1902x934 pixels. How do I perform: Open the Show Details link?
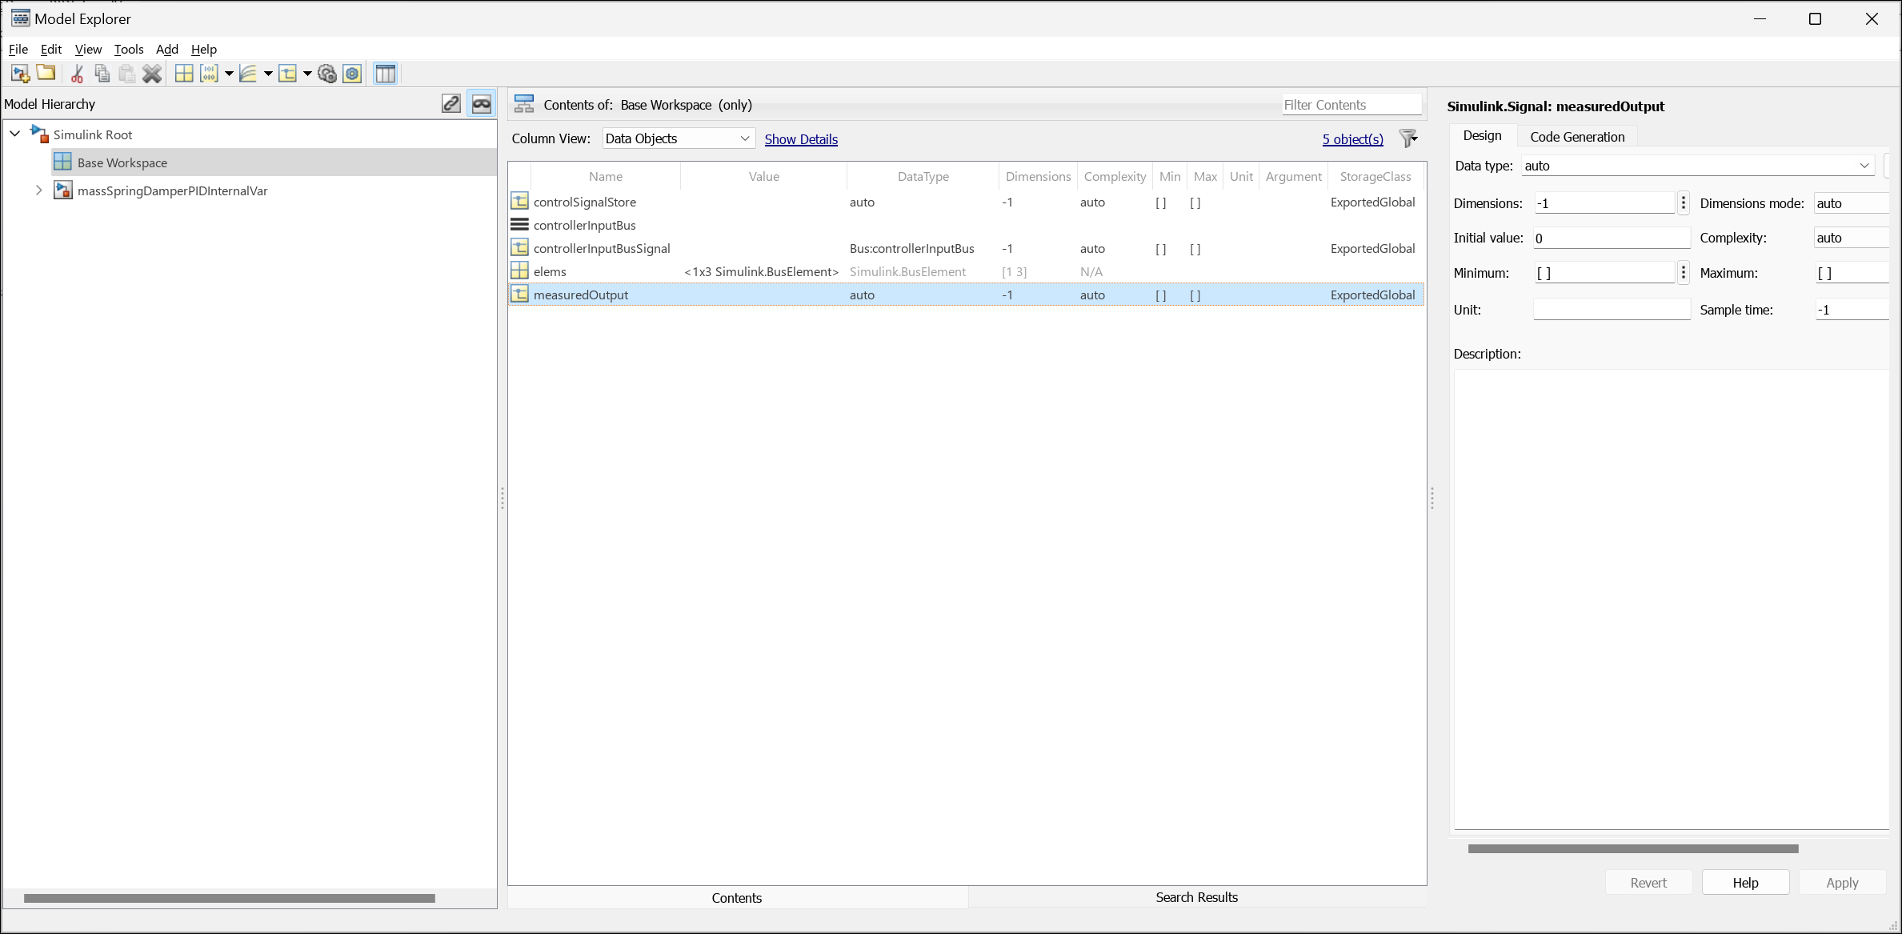pos(801,139)
